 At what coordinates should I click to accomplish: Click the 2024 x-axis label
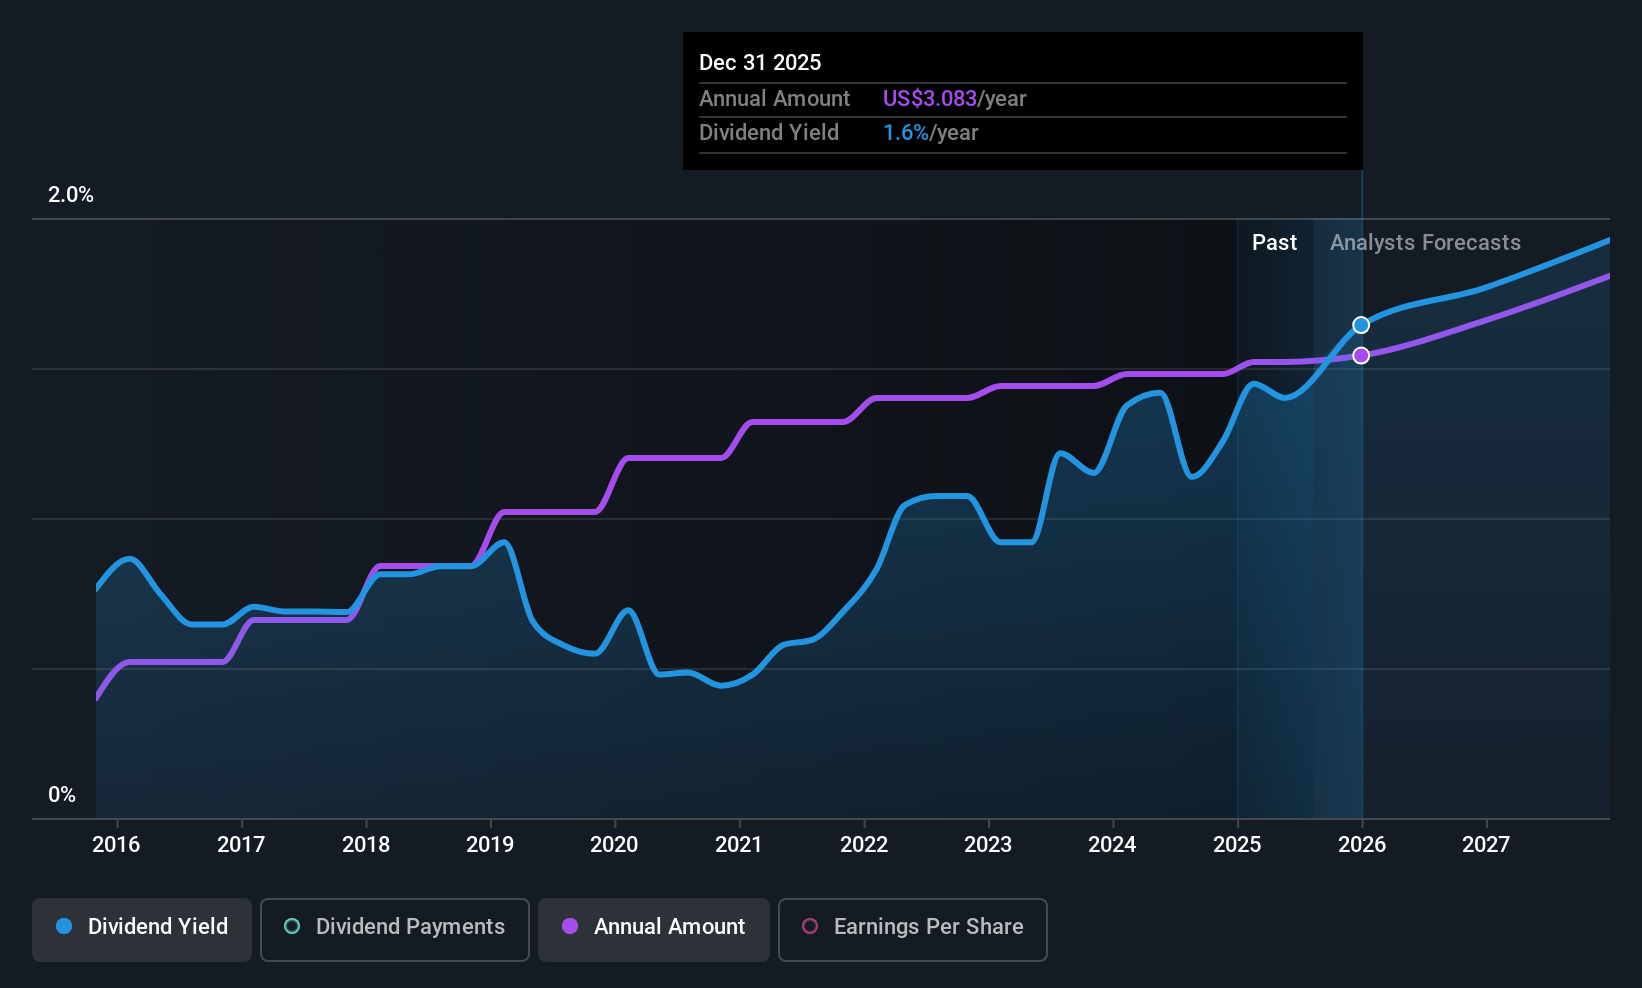click(x=1112, y=845)
